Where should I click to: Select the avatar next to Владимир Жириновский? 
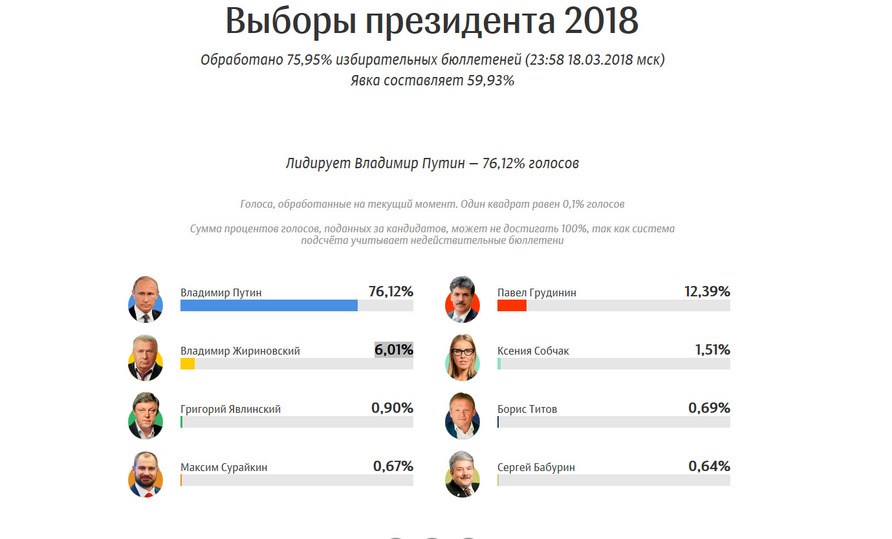(145, 357)
